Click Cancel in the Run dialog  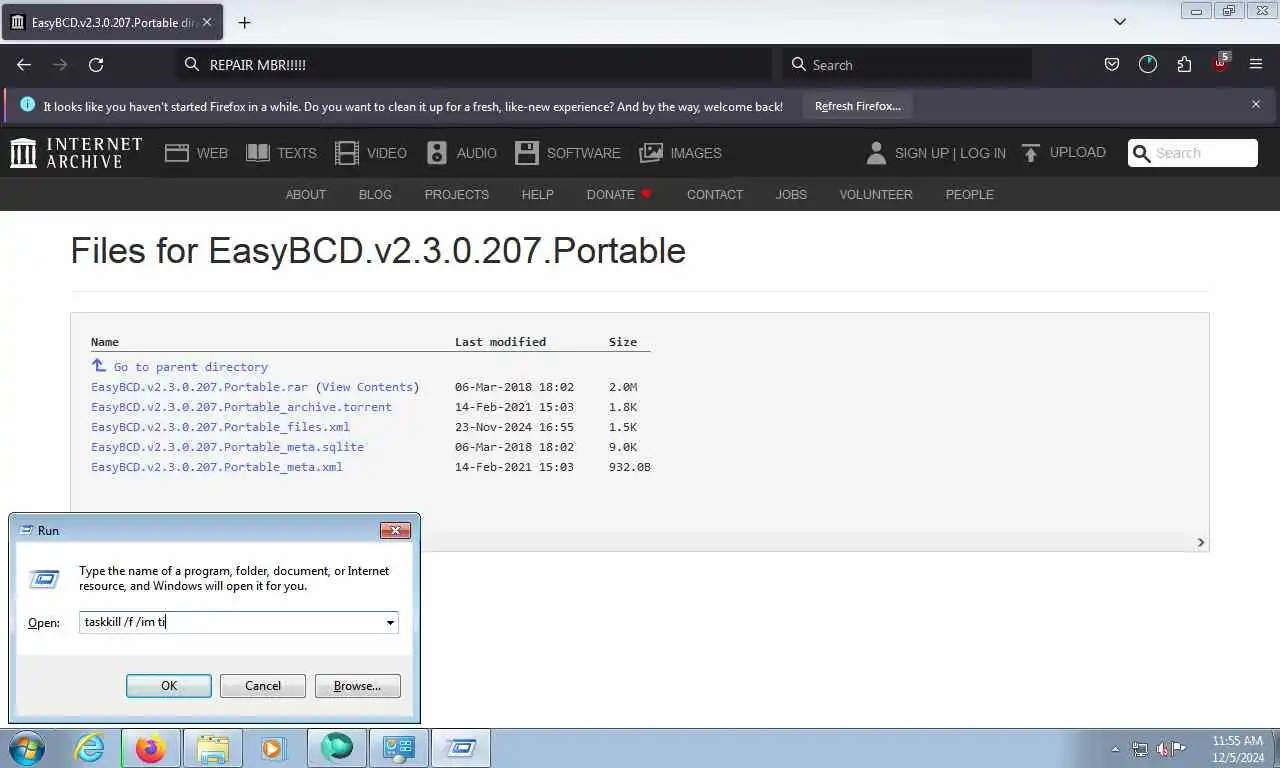pos(263,686)
